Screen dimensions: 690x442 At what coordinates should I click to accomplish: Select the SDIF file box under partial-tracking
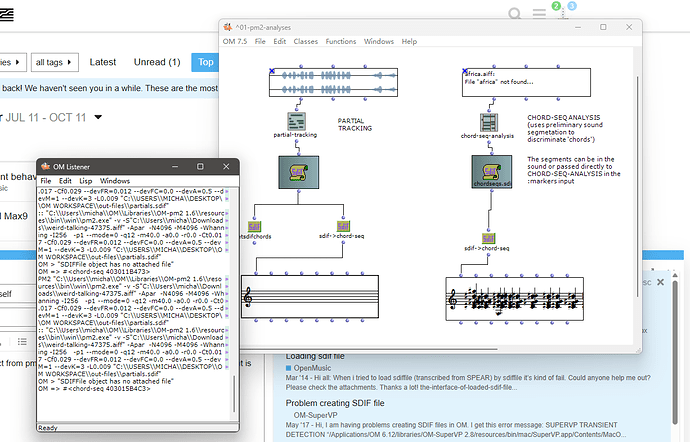pyautogui.click(x=296, y=174)
